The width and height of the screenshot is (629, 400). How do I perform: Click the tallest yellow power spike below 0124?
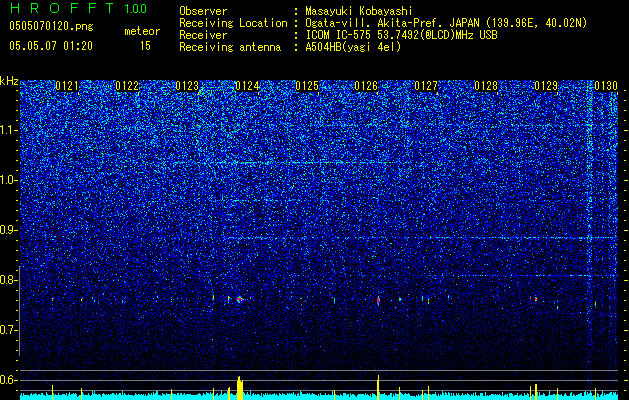(239, 388)
